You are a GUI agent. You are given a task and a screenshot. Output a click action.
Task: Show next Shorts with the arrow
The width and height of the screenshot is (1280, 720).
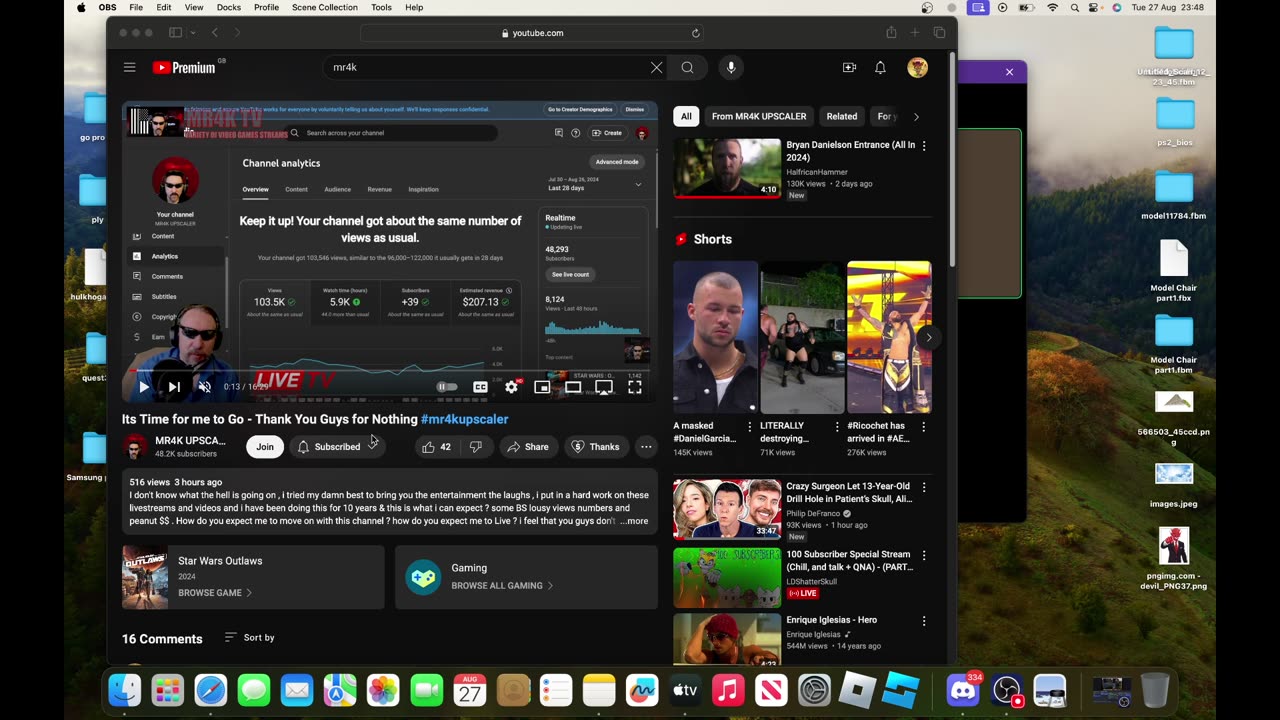(928, 337)
